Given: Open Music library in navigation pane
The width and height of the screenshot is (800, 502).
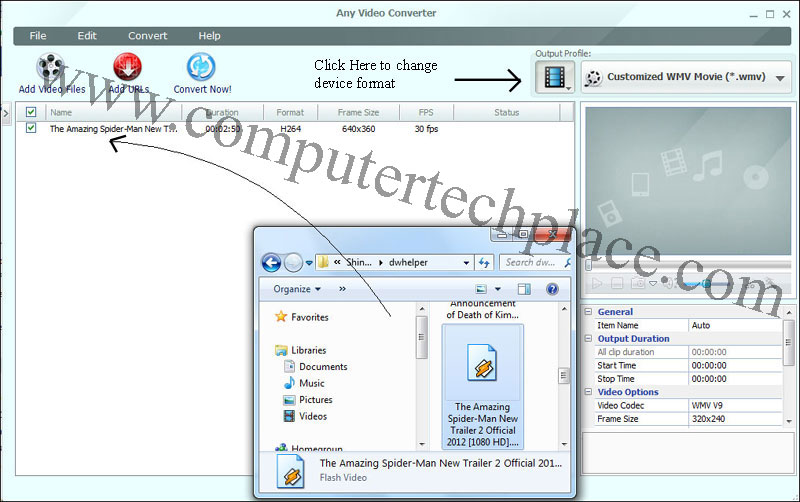Looking at the screenshot, I should [x=304, y=383].
